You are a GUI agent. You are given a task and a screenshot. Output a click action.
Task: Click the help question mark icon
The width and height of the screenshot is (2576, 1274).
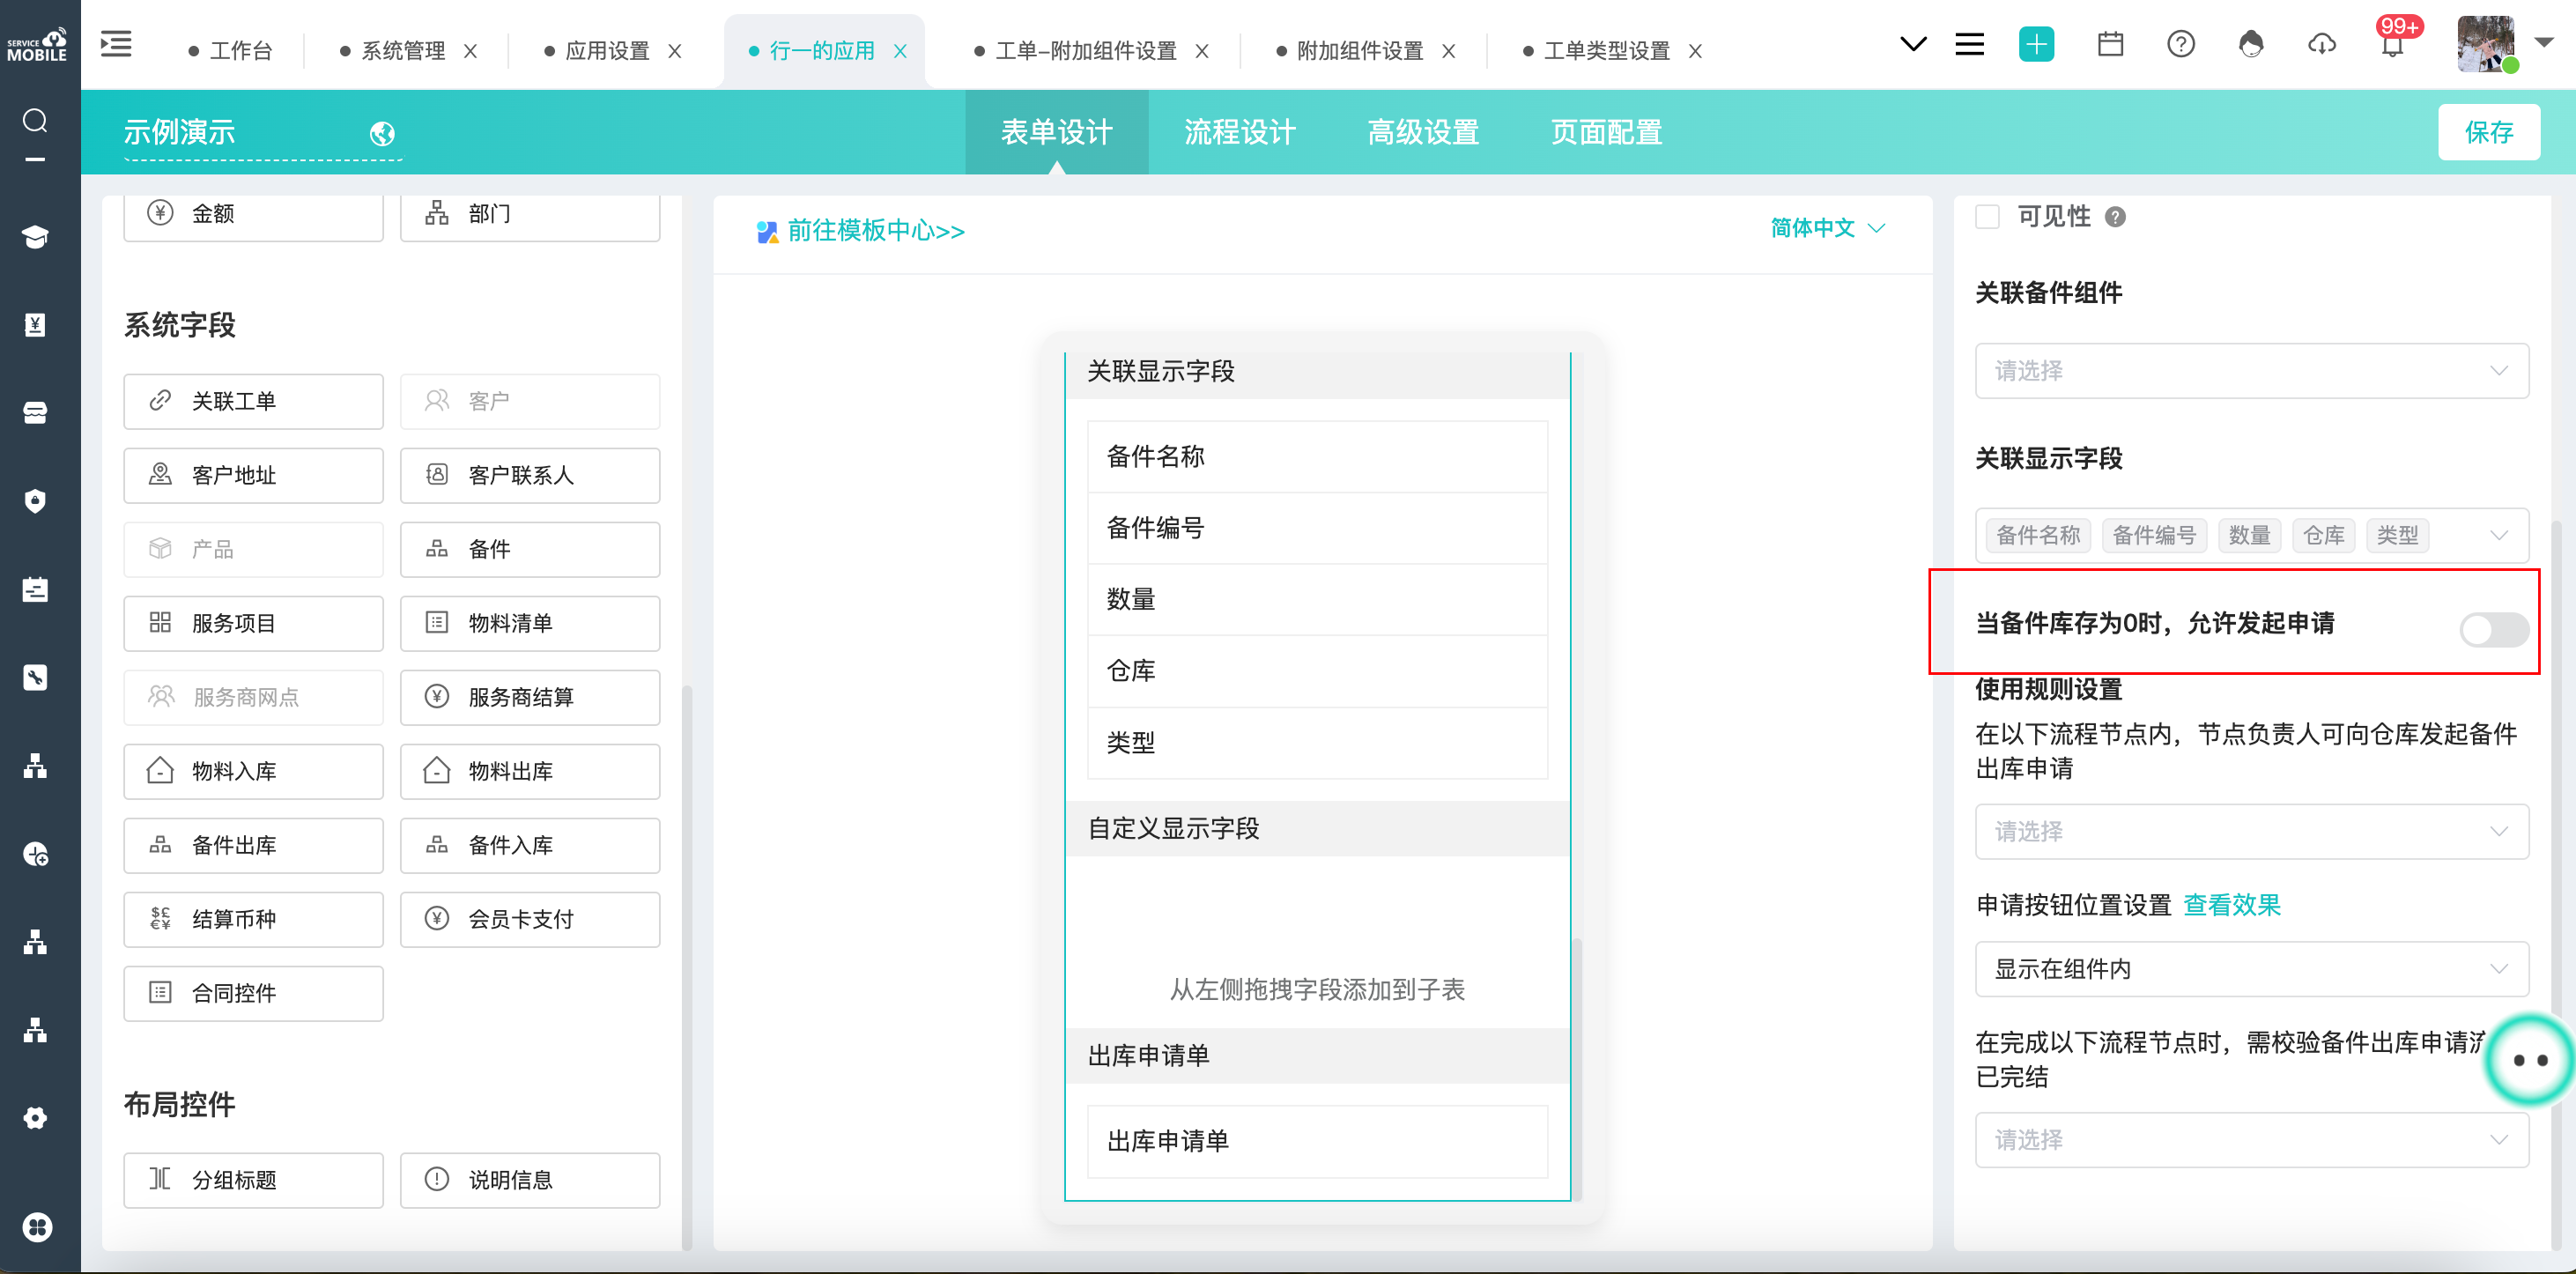click(x=2180, y=45)
